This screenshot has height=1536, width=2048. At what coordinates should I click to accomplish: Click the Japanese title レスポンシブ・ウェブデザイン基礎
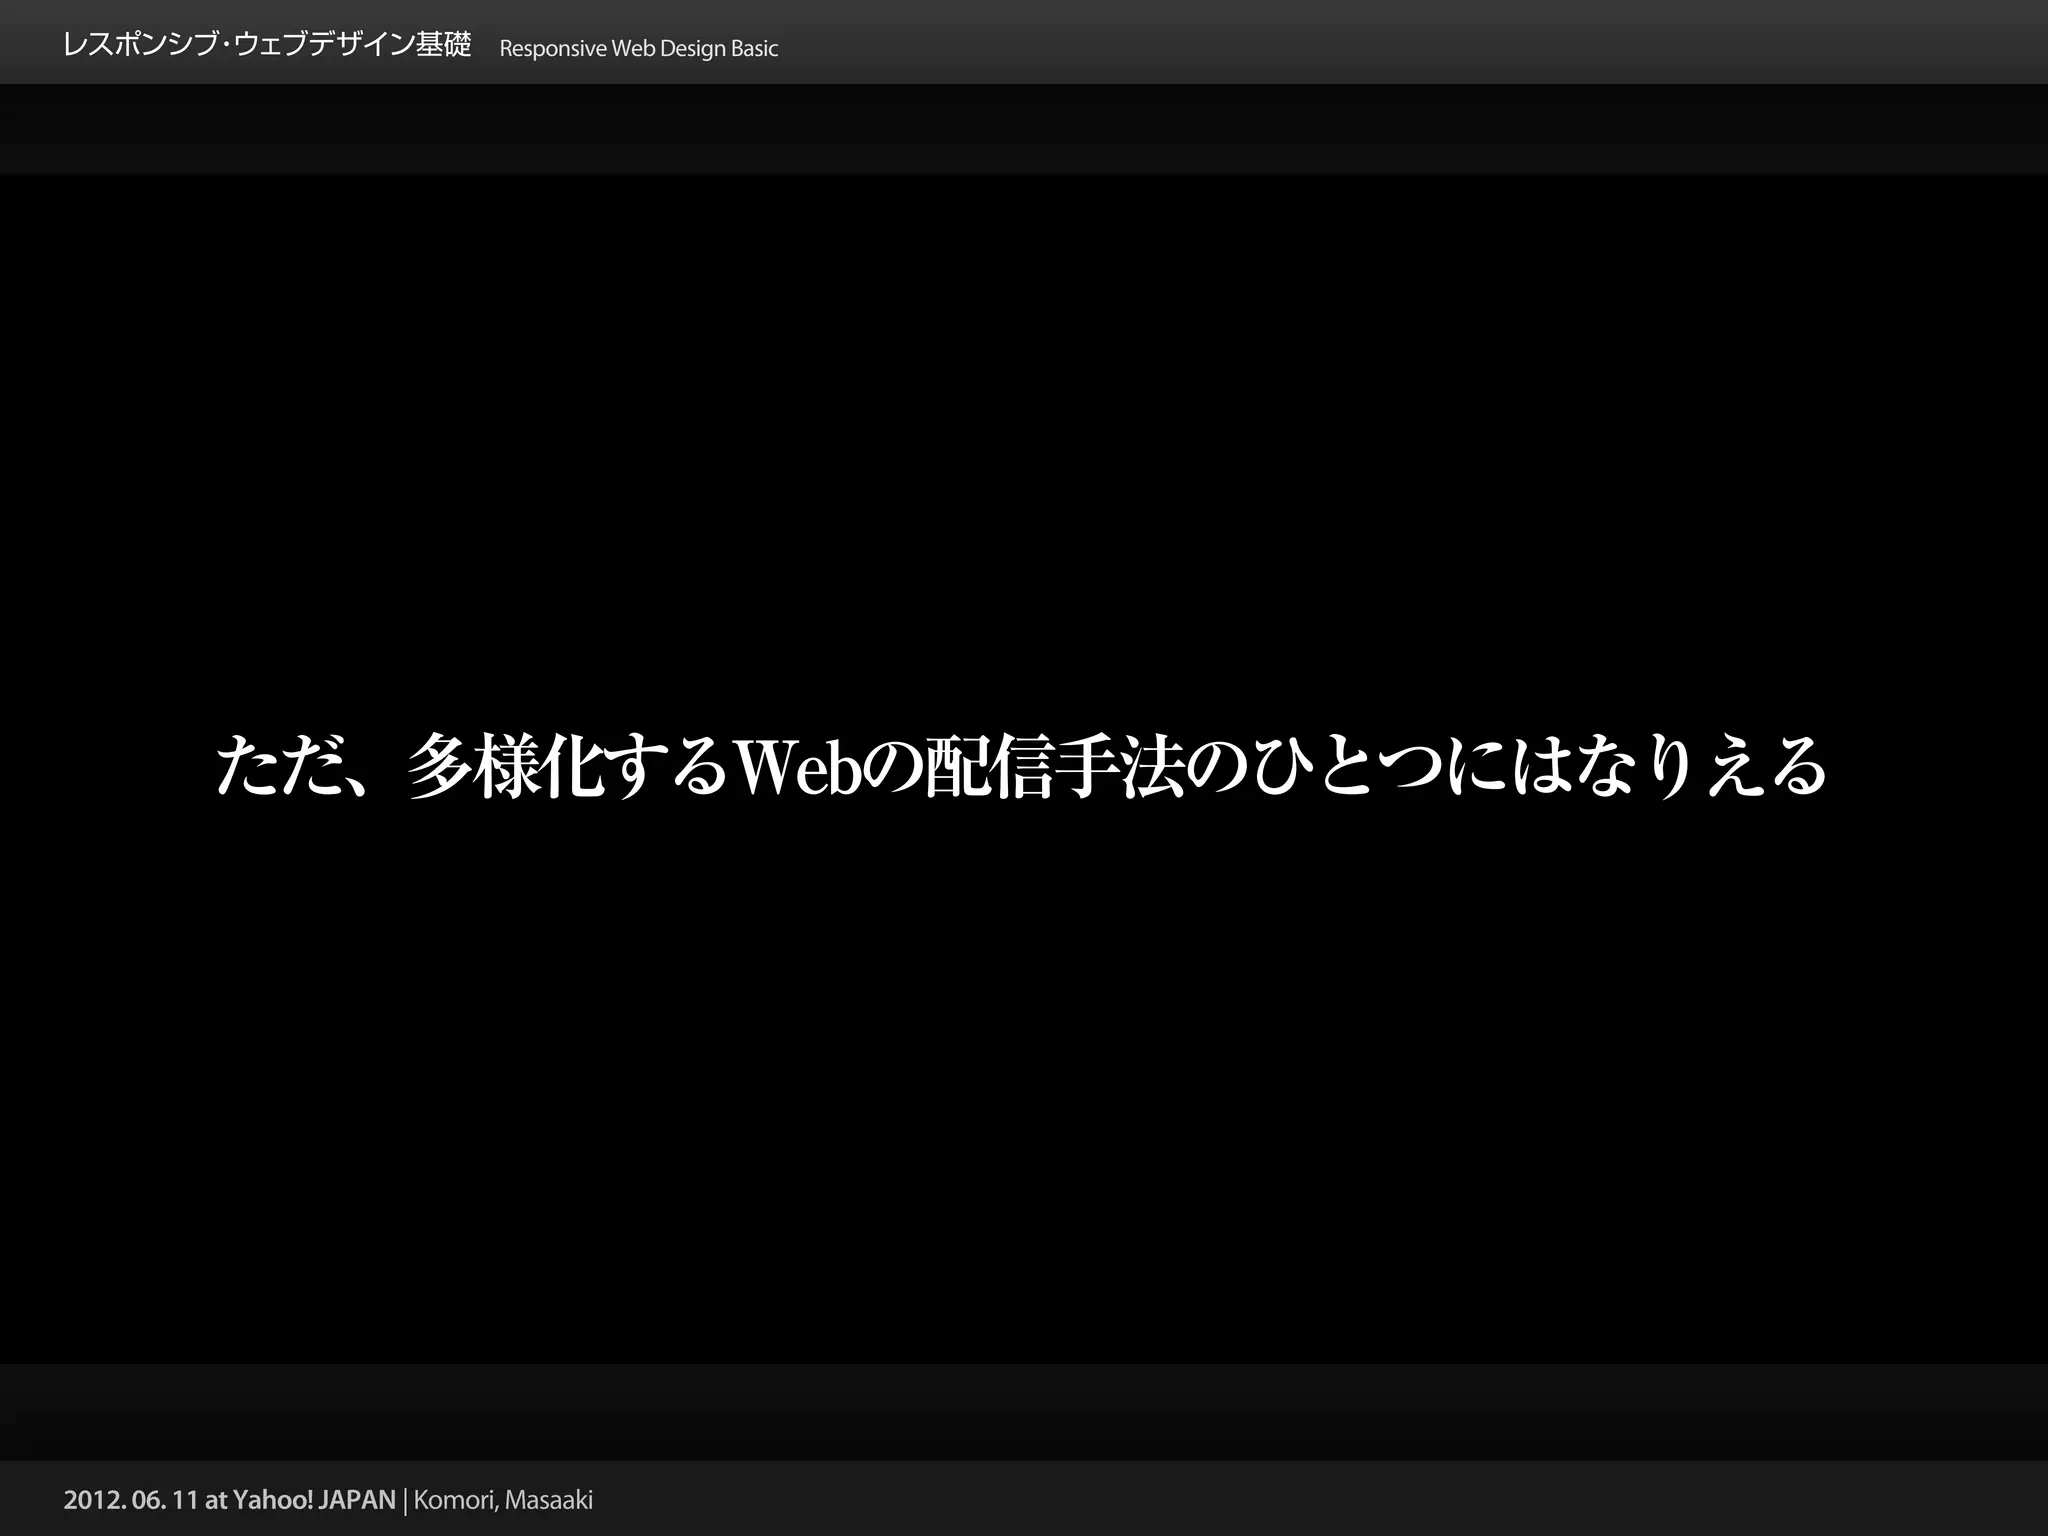(x=267, y=46)
